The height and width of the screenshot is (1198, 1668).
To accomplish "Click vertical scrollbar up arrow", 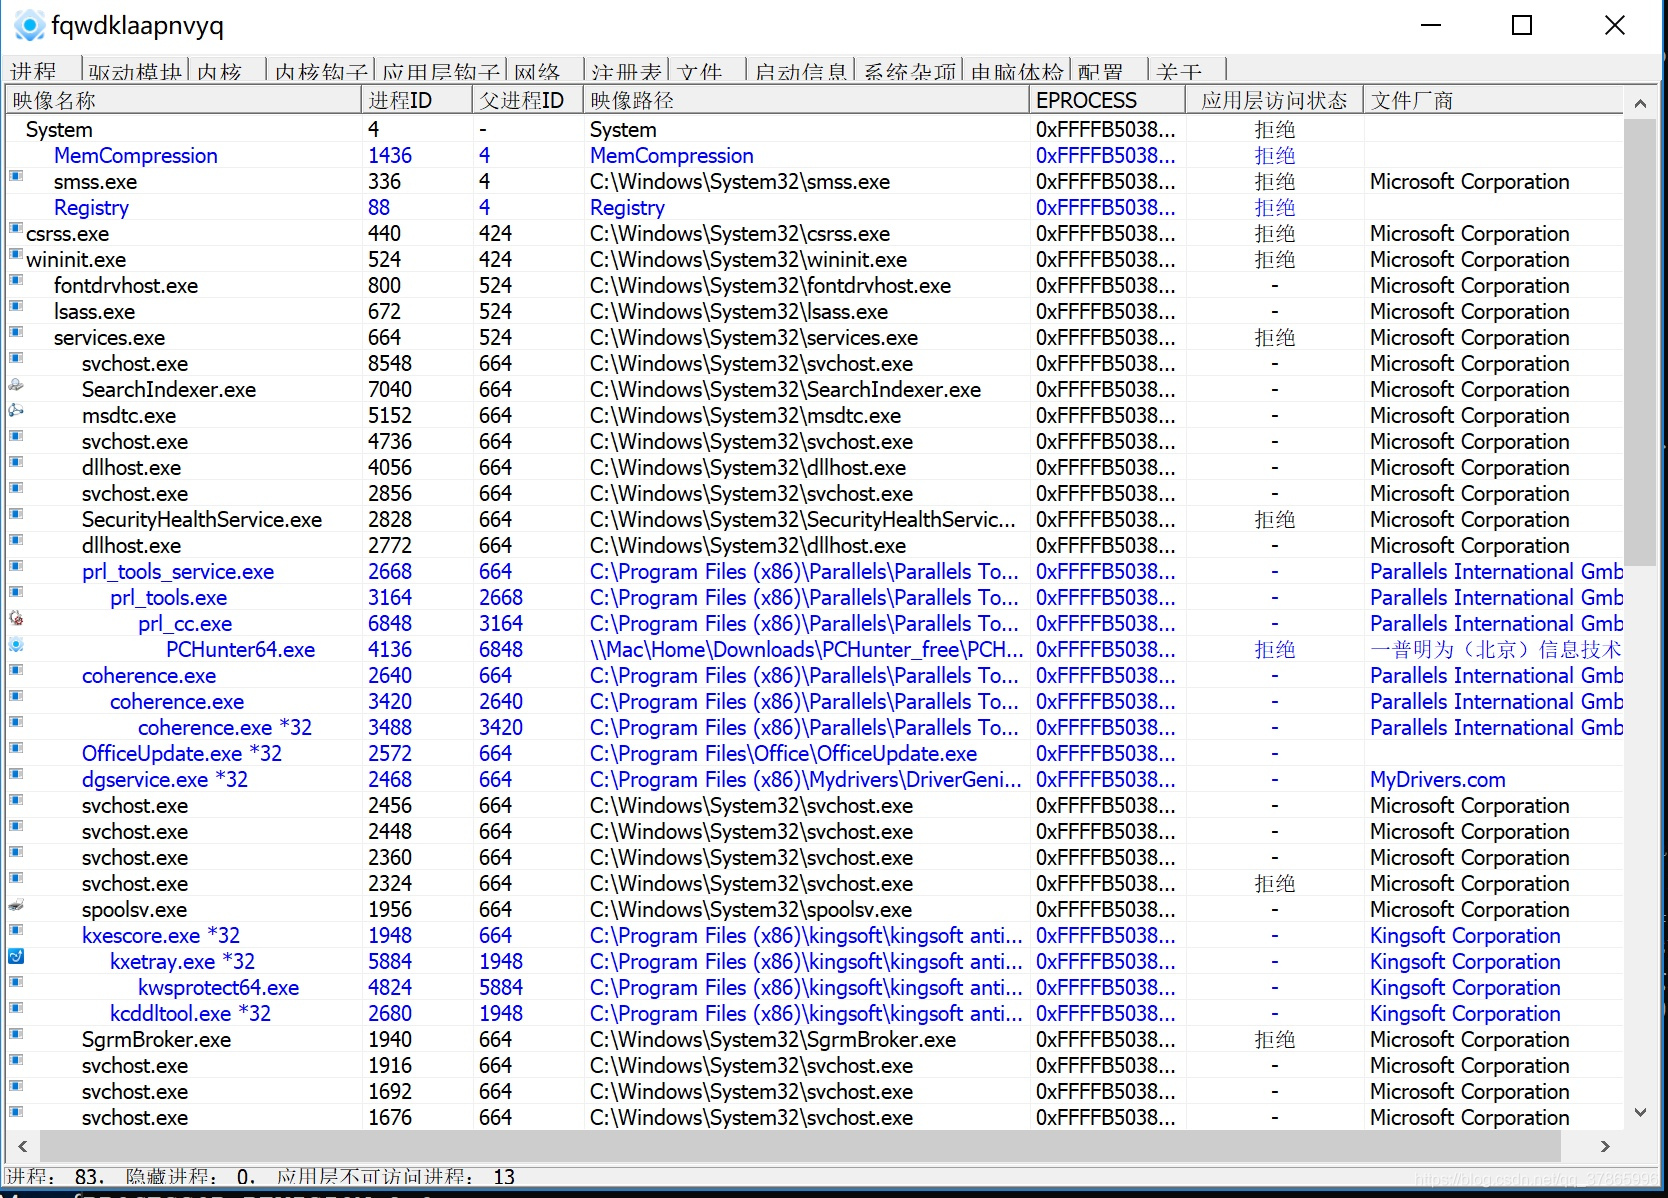I will pyautogui.click(x=1640, y=103).
